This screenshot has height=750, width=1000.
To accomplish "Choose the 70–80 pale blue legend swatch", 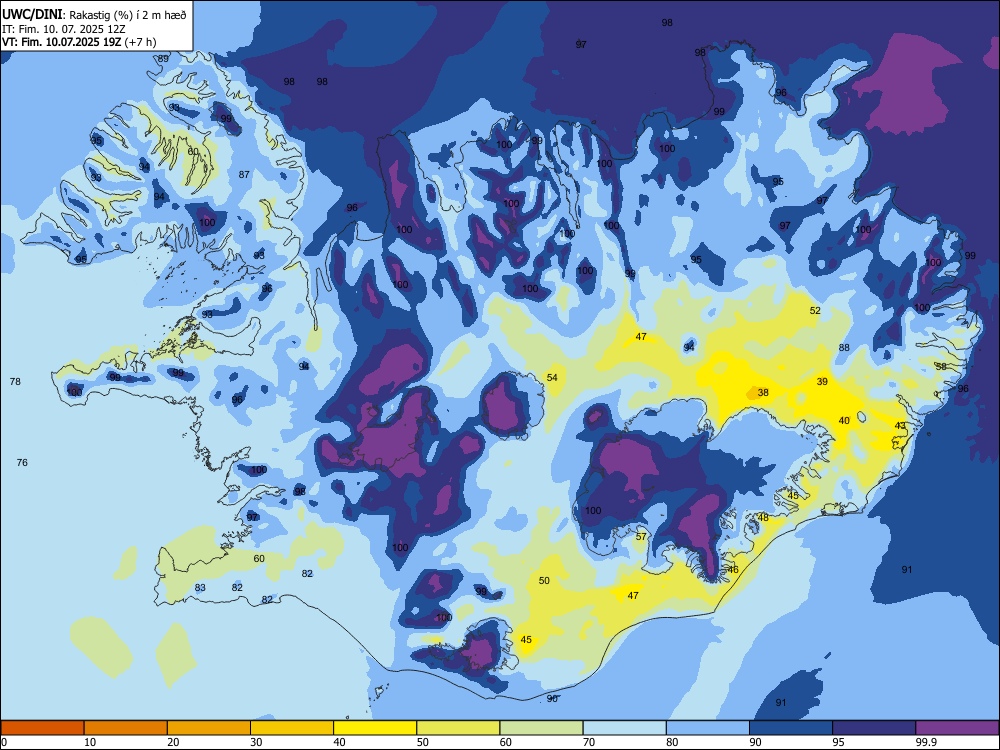I will pos(624,728).
